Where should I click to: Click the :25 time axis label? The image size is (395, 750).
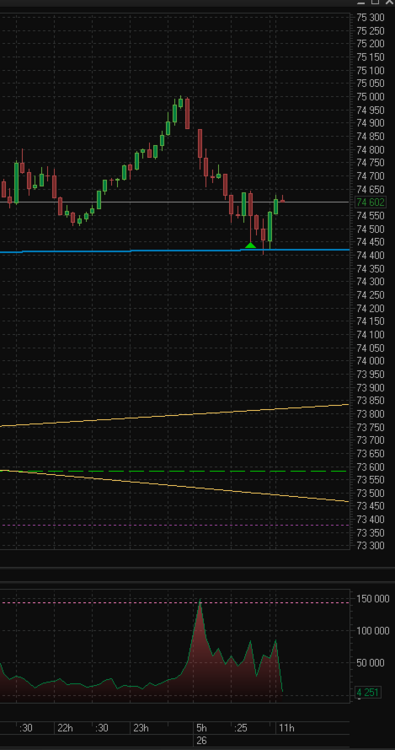(241, 728)
